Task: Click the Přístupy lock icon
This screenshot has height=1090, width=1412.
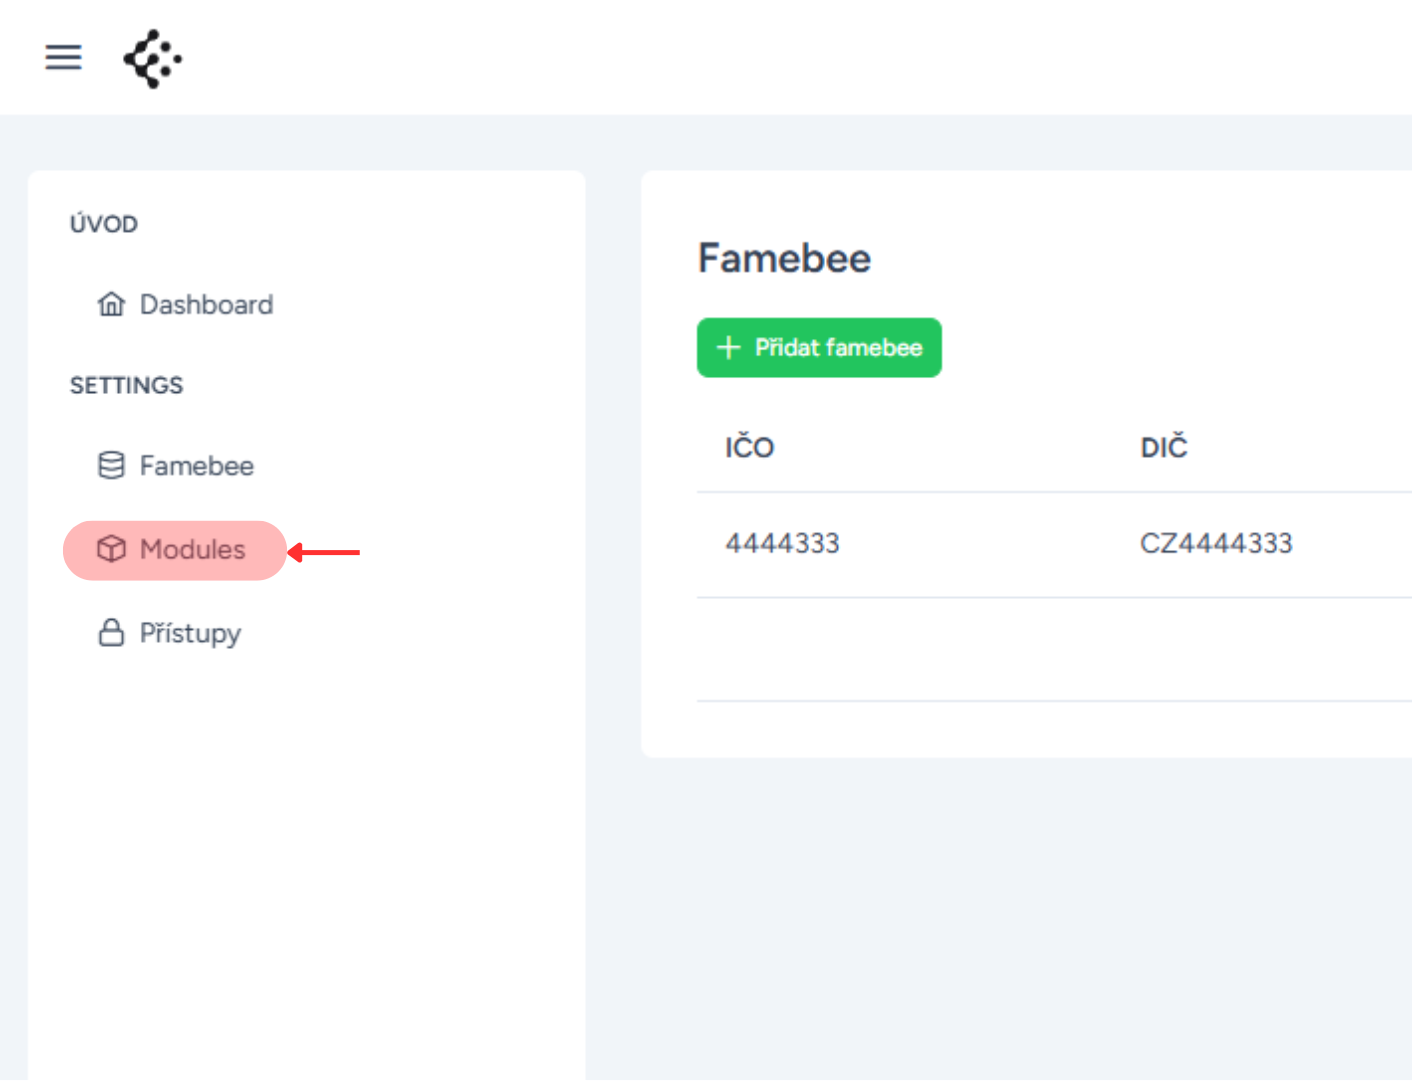Action: pos(111,632)
